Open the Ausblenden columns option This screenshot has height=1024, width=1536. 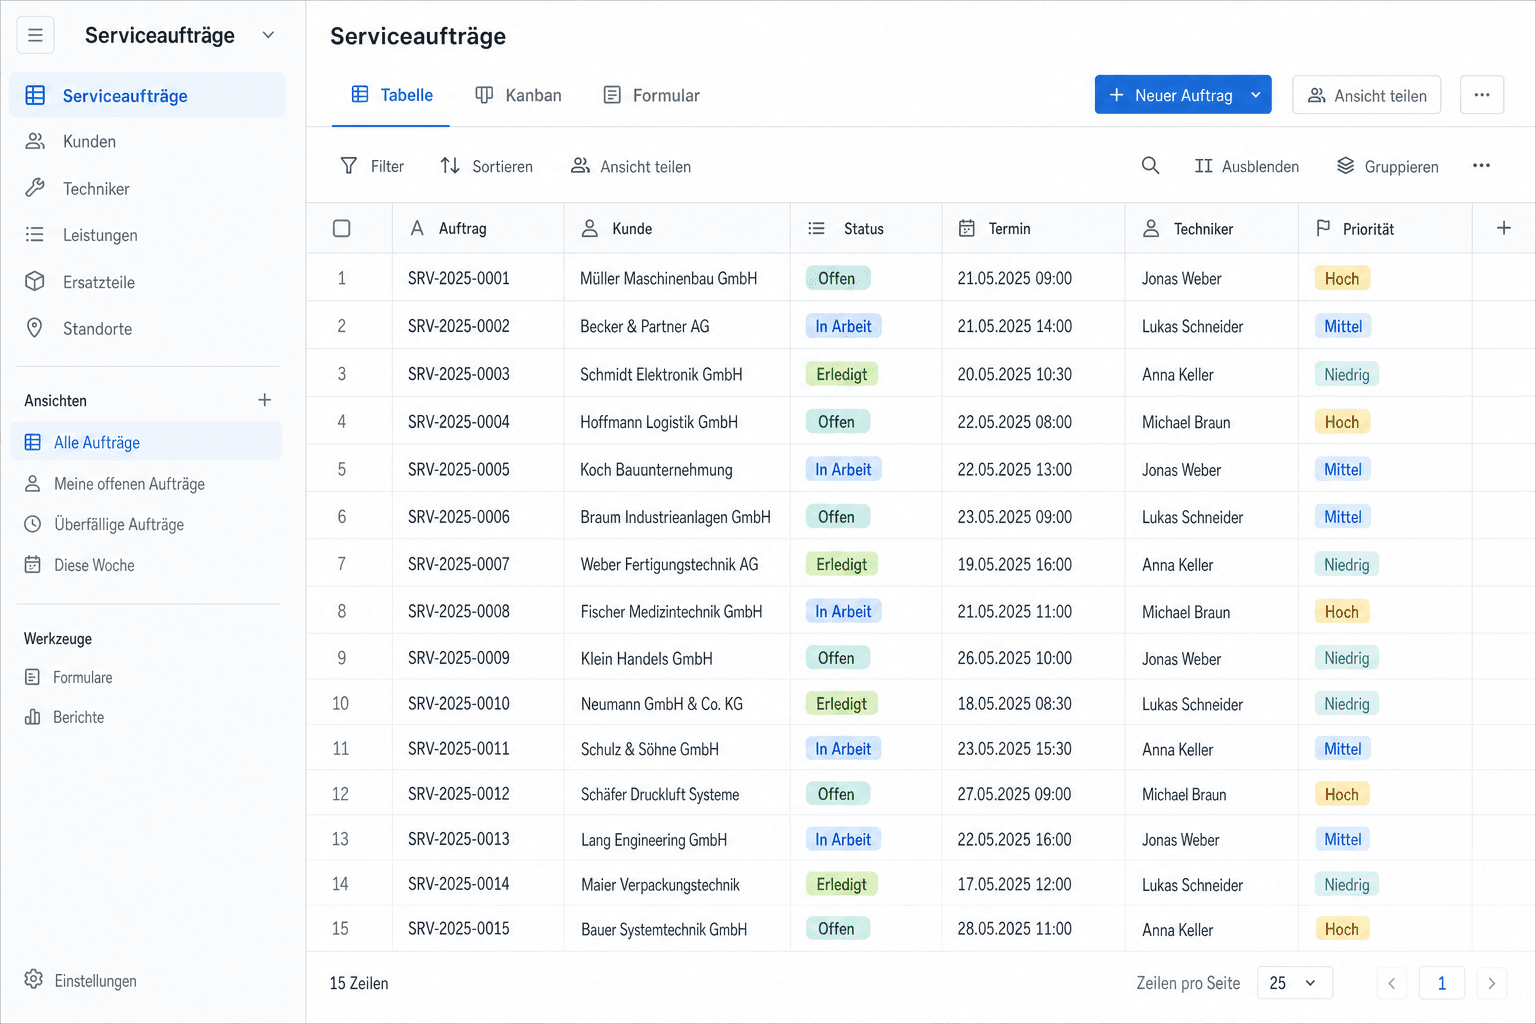coord(1247,166)
